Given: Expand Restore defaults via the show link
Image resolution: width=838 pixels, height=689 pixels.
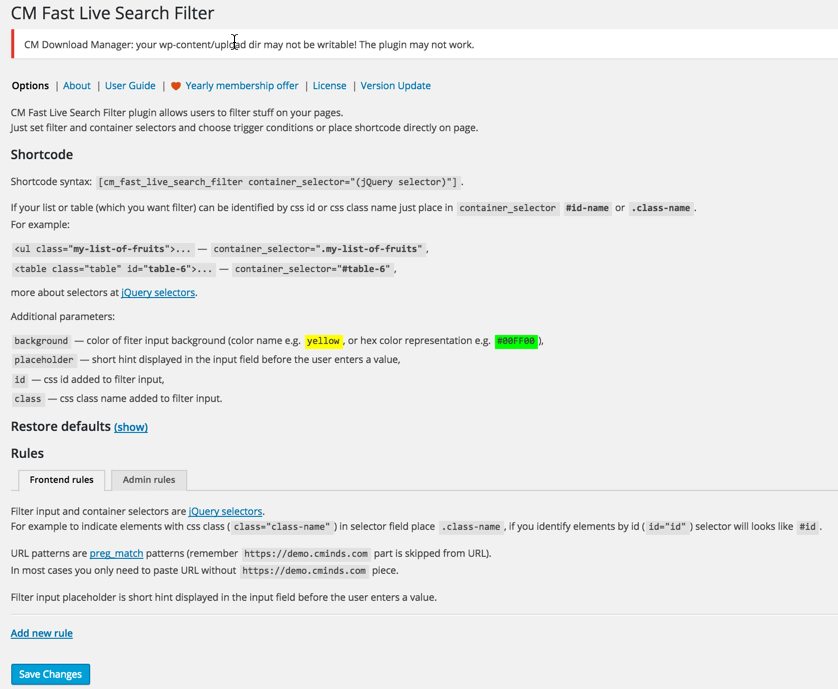Looking at the screenshot, I should [x=131, y=427].
